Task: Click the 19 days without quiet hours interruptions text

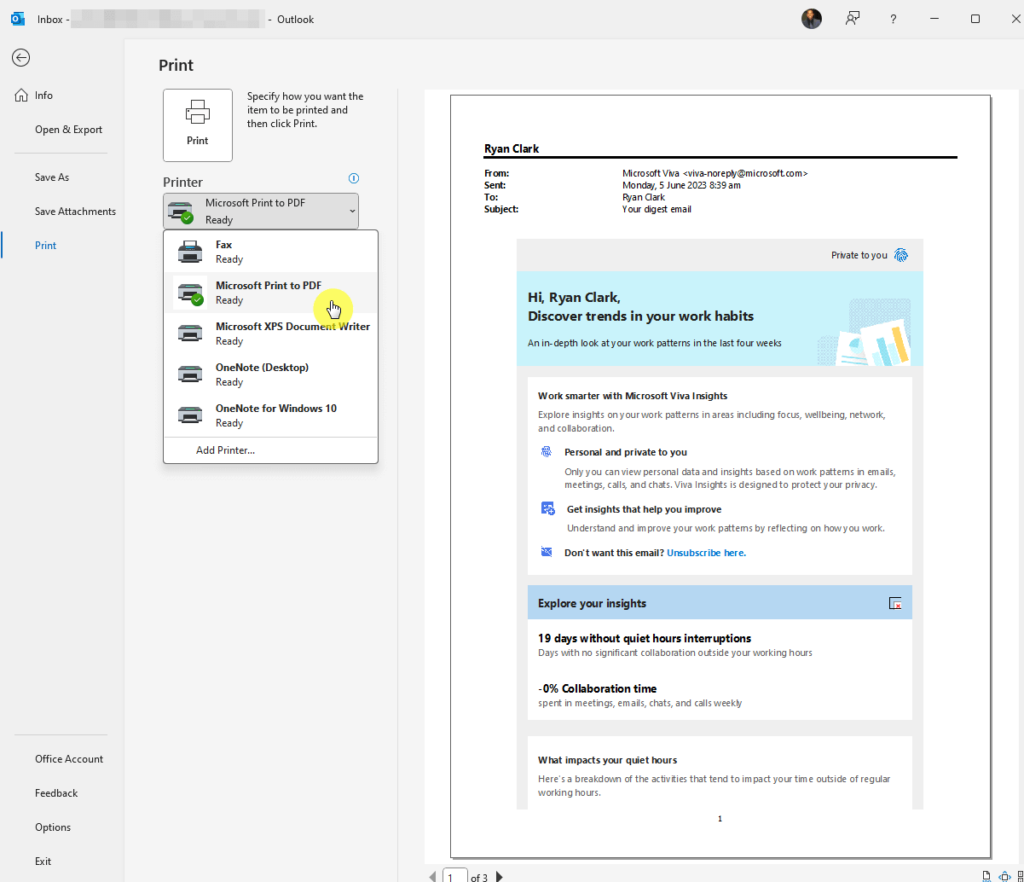Action: coord(644,638)
